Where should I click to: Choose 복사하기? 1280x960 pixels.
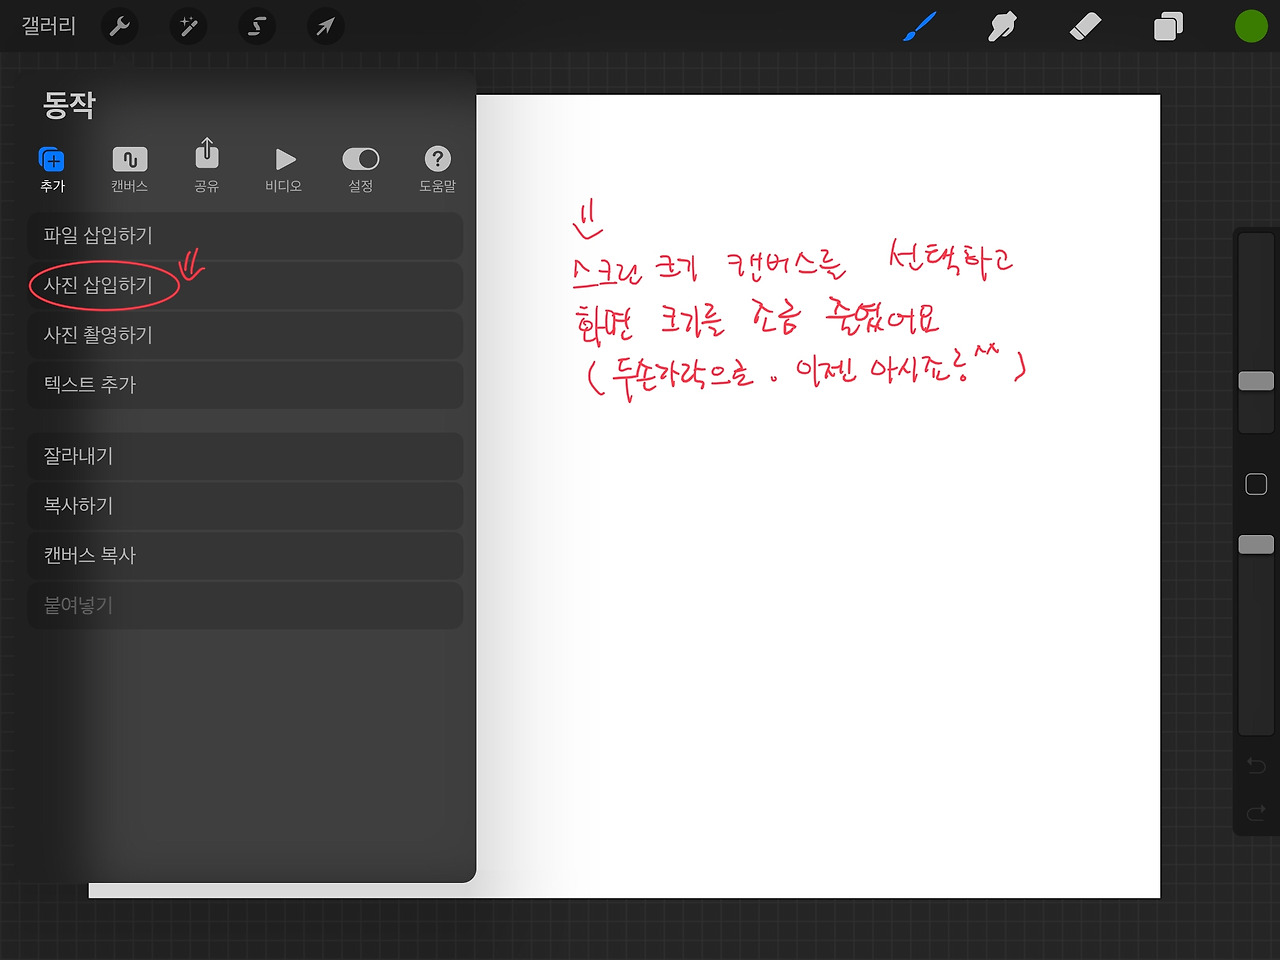pos(245,506)
